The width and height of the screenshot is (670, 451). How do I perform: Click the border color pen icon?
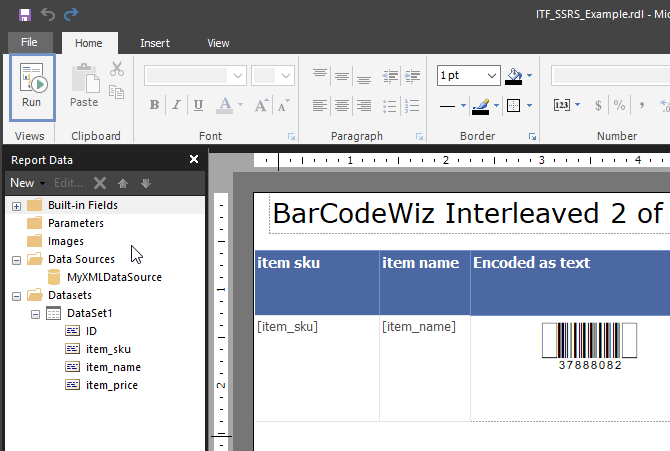click(x=481, y=106)
